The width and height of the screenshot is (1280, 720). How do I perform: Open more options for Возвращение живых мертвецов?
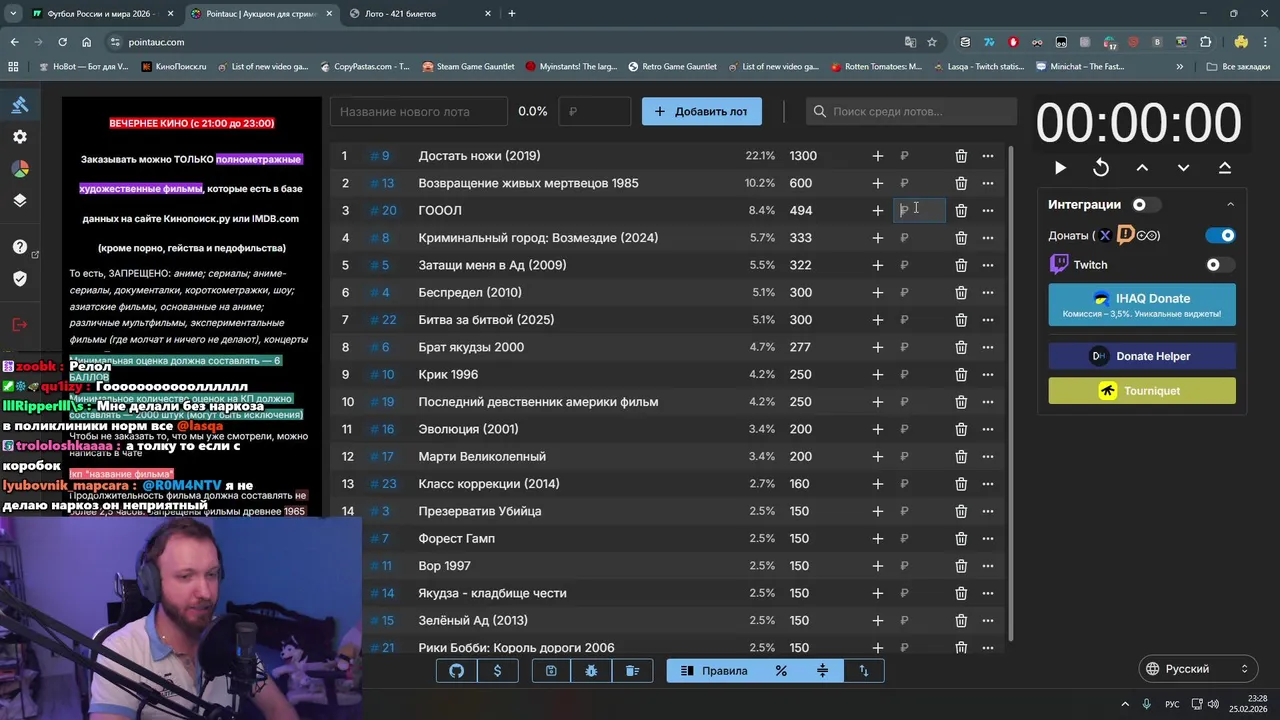point(988,183)
